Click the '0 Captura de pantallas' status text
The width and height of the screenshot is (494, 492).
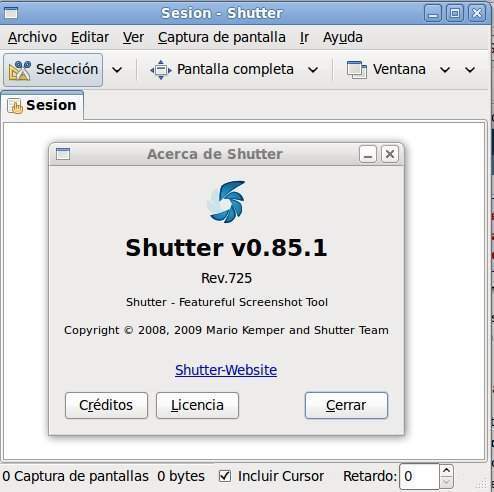point(75,476)
